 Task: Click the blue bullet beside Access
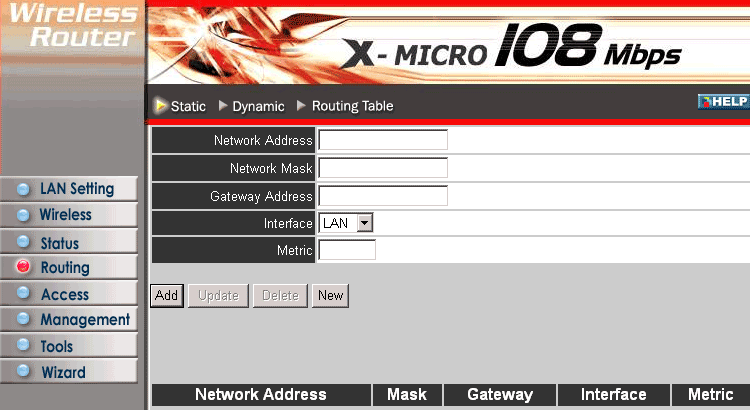pyautogui.click(x=23, y=292)
